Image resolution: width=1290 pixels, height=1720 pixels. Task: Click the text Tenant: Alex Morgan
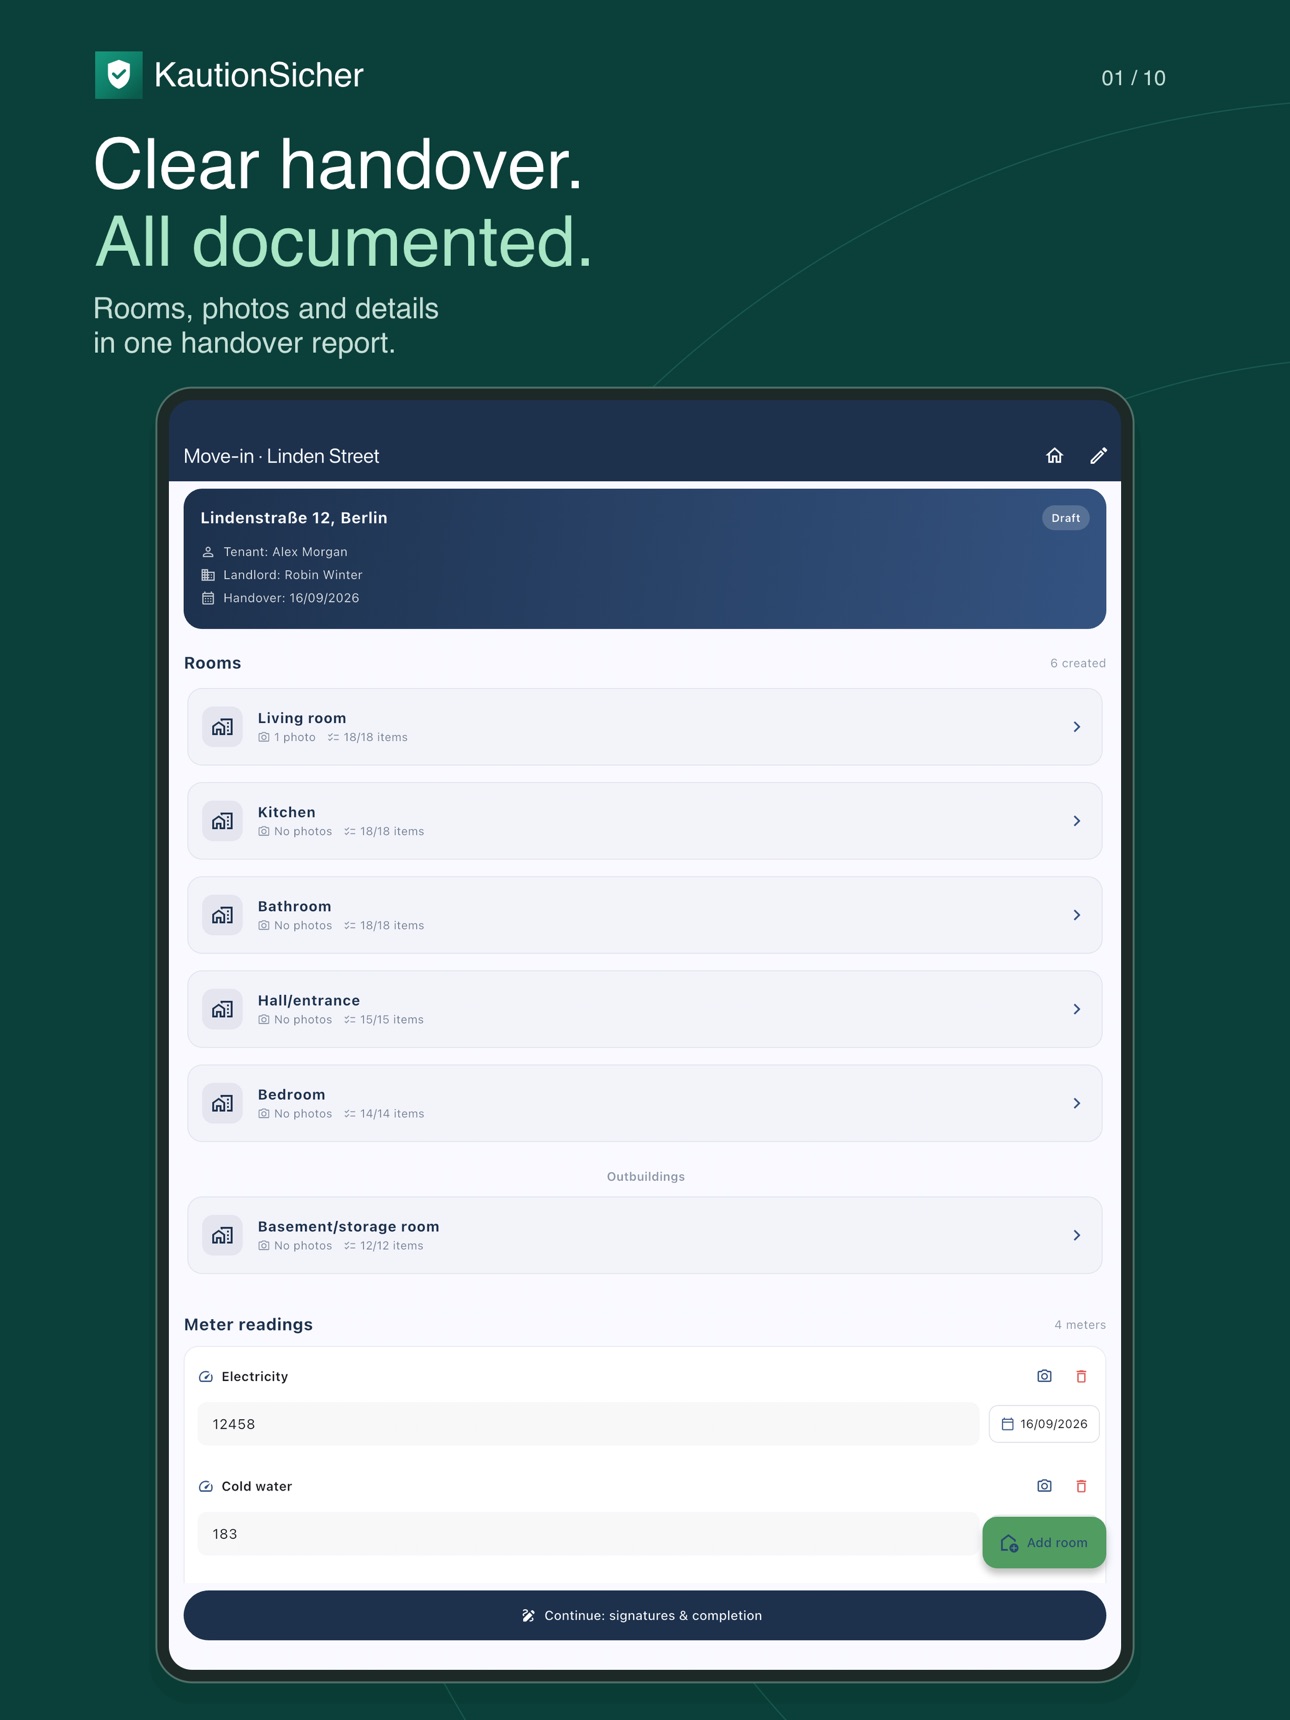(x=285, y=552)
